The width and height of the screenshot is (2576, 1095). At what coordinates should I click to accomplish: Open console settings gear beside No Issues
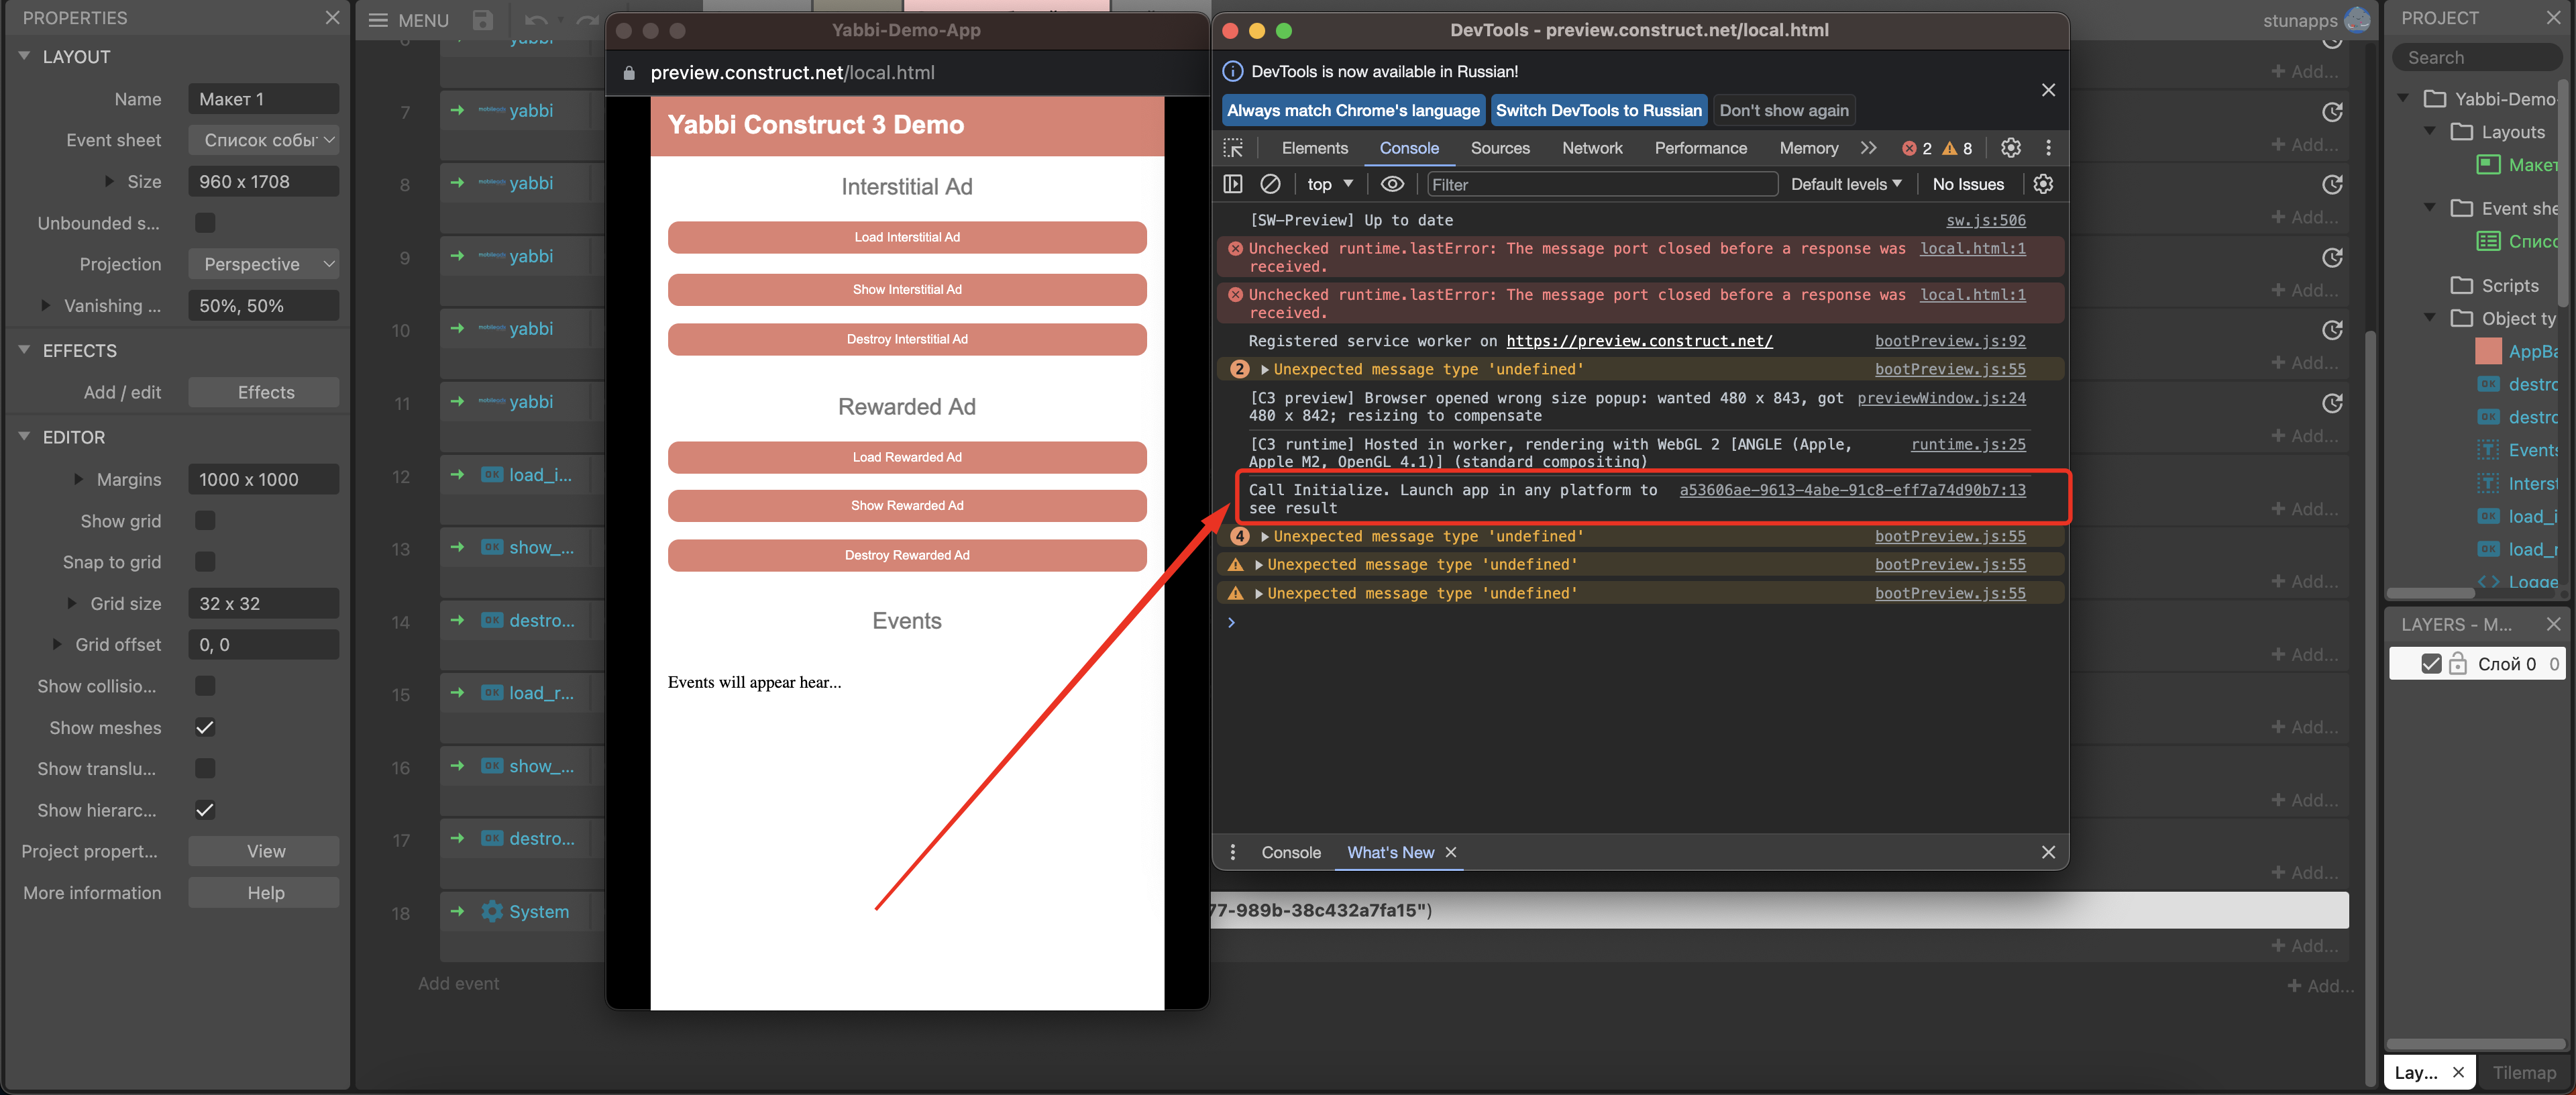click(x=2043, y=184)
